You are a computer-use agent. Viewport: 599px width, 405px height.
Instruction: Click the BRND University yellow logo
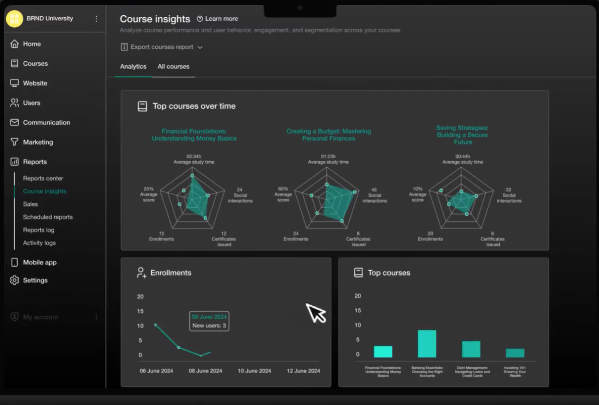pyautogui.click(x=15, y=18)
